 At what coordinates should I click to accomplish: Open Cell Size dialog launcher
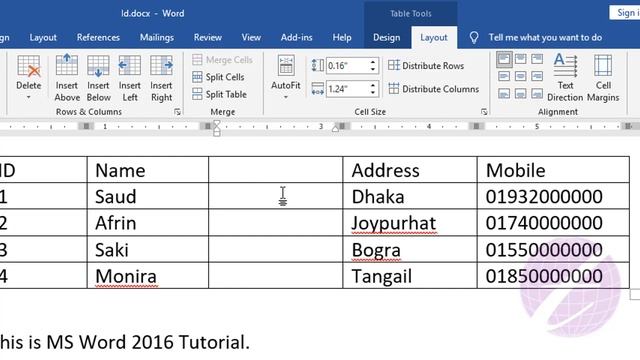[x=484, y=112]
